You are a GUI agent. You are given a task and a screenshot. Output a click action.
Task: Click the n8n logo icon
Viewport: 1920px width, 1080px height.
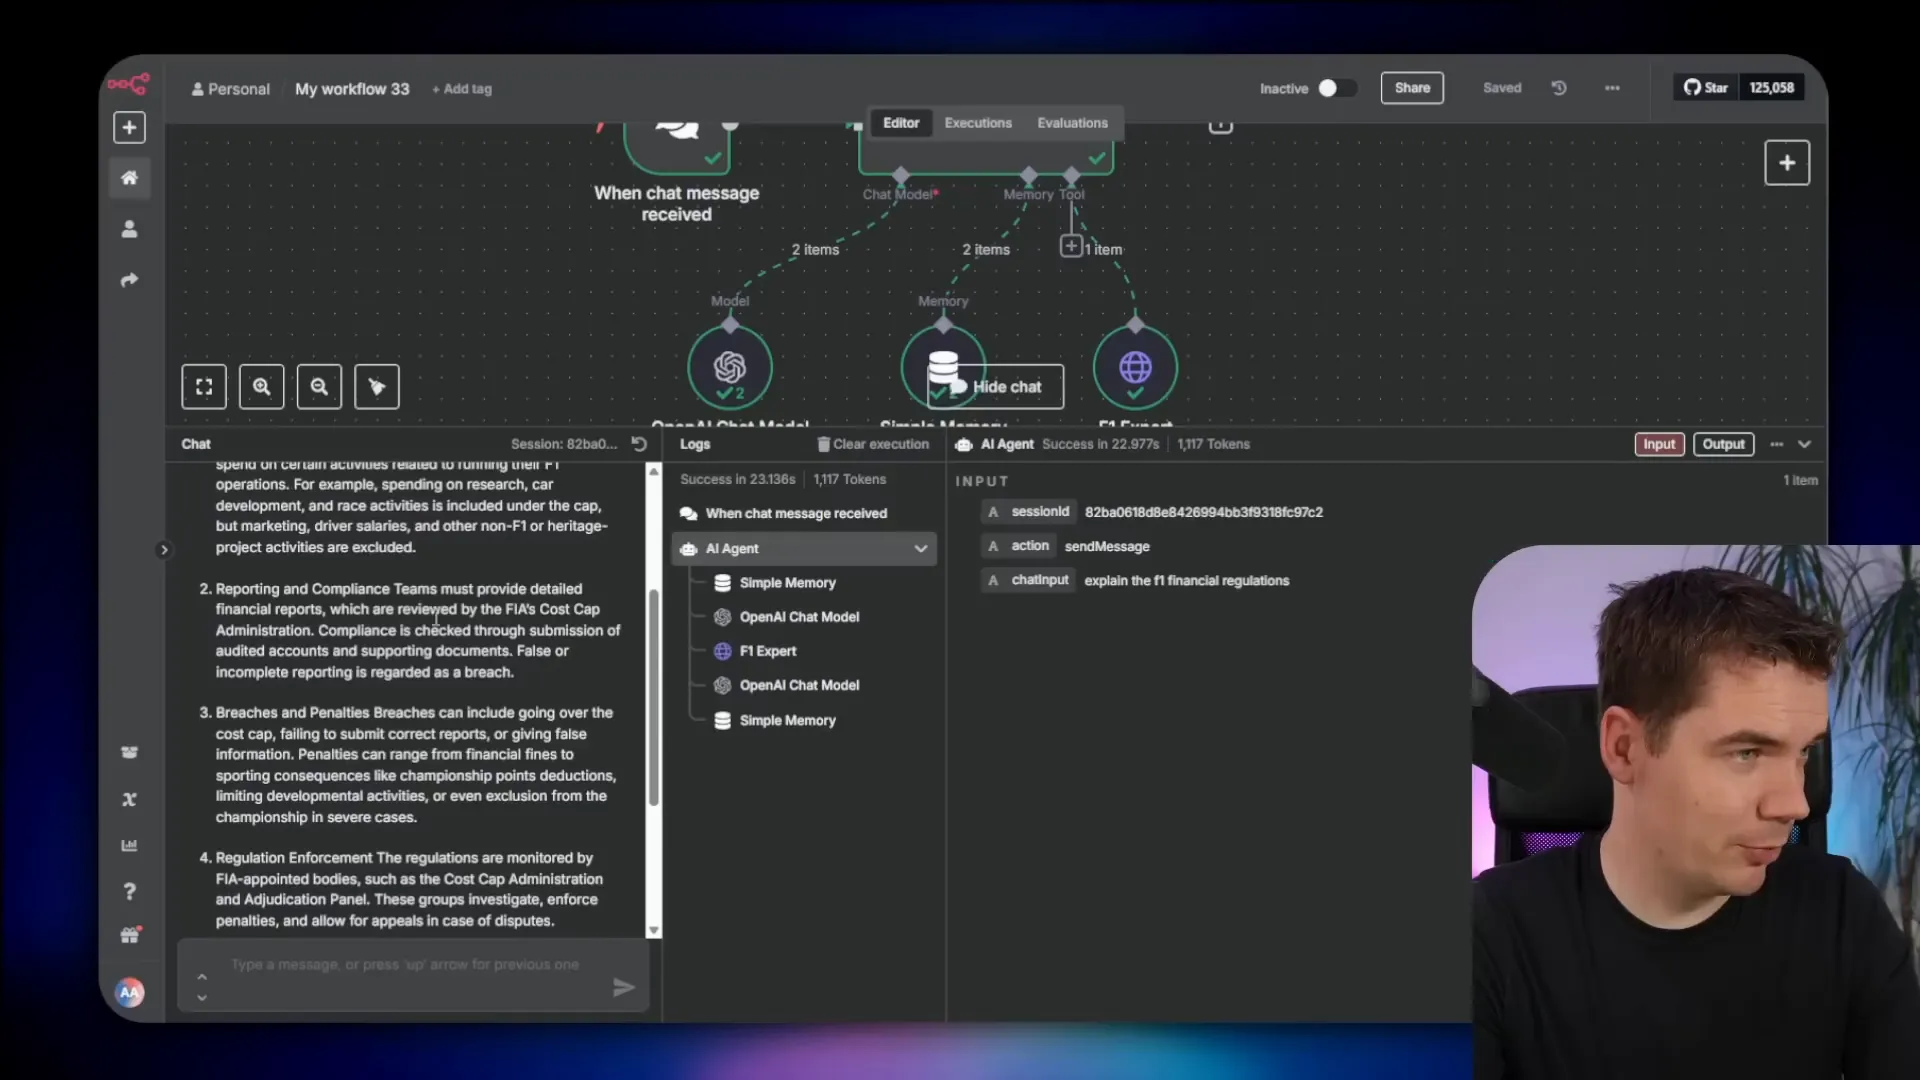(129, 84)
